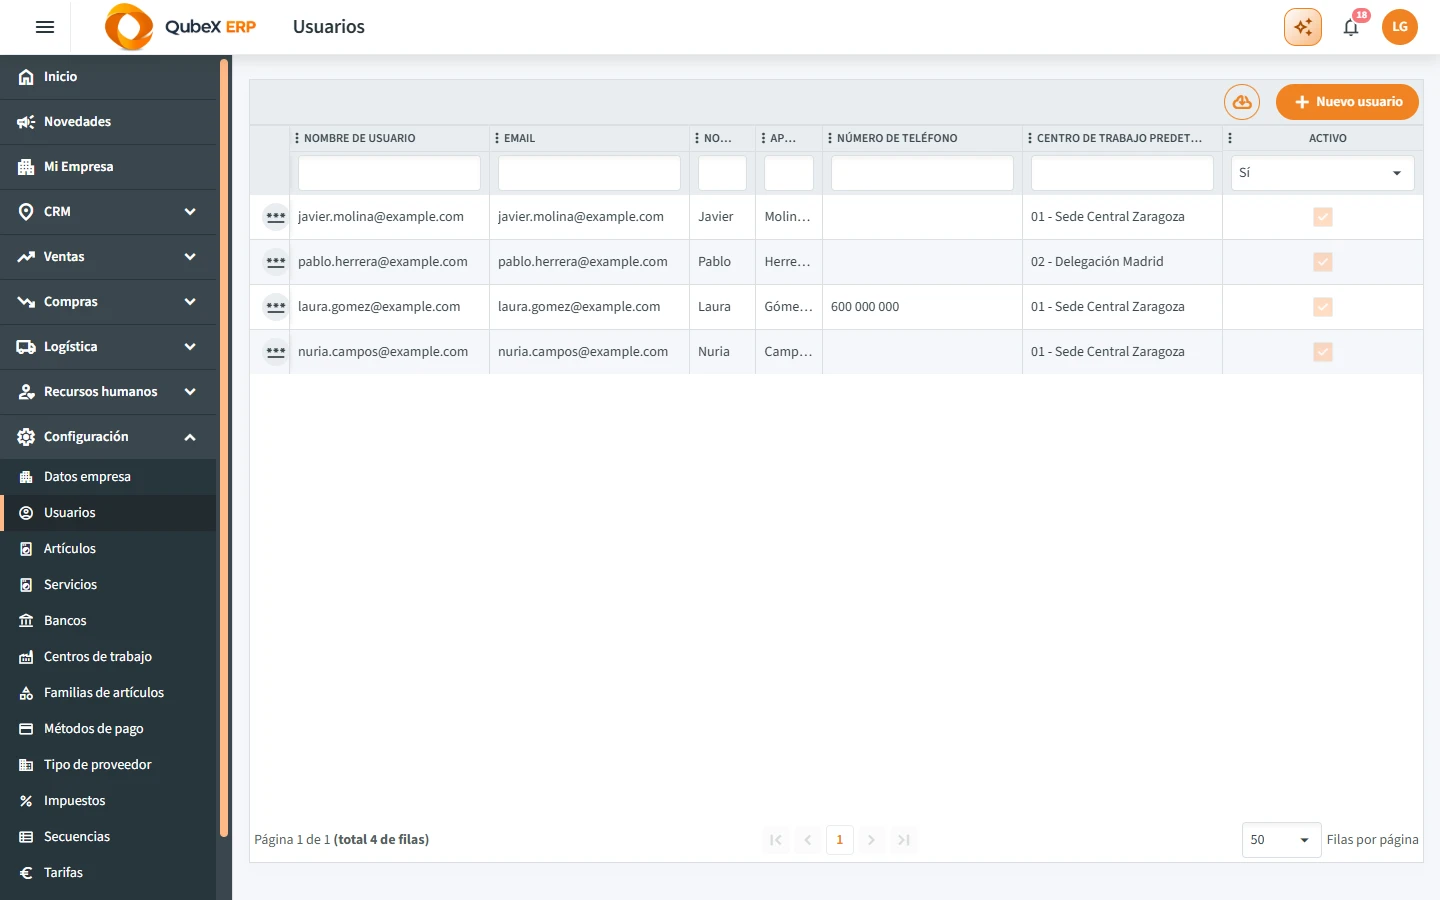Toggle Activo checkbox for Javier Molina
Image resolution: width=1440 pixels, height=900 pixels.
point(1323,217)
